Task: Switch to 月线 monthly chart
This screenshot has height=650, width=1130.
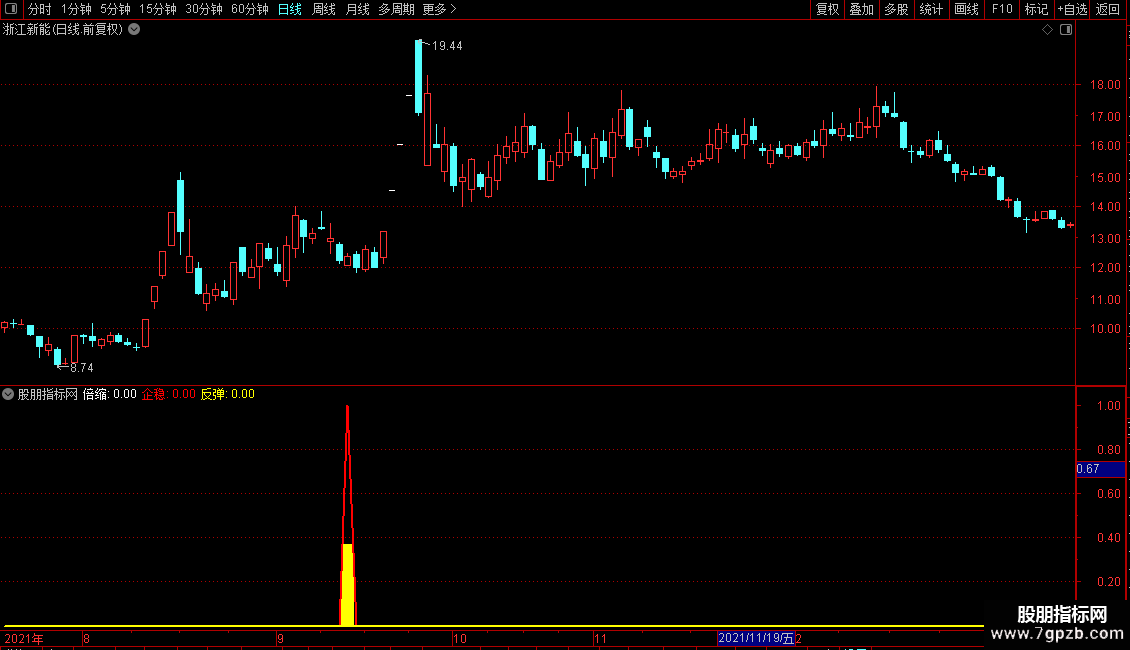Action: point(357,9)
